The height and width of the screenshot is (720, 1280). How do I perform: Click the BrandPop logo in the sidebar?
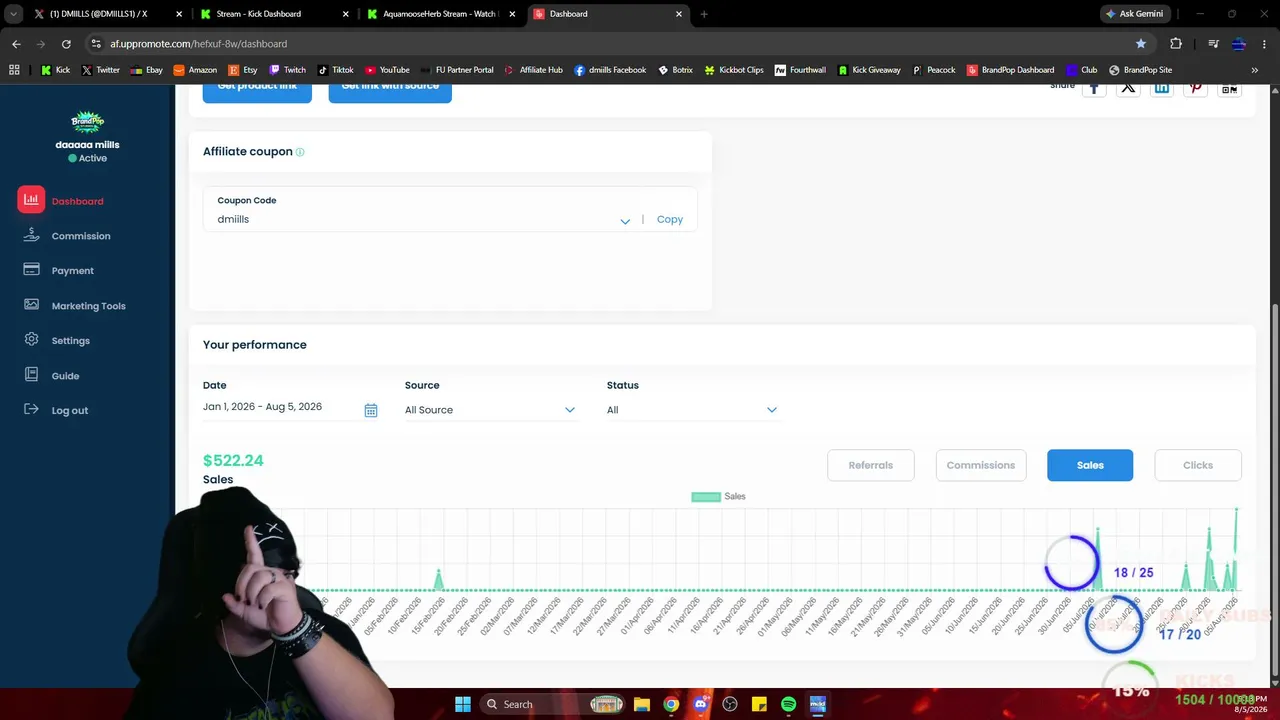click(x=87, y=122)
